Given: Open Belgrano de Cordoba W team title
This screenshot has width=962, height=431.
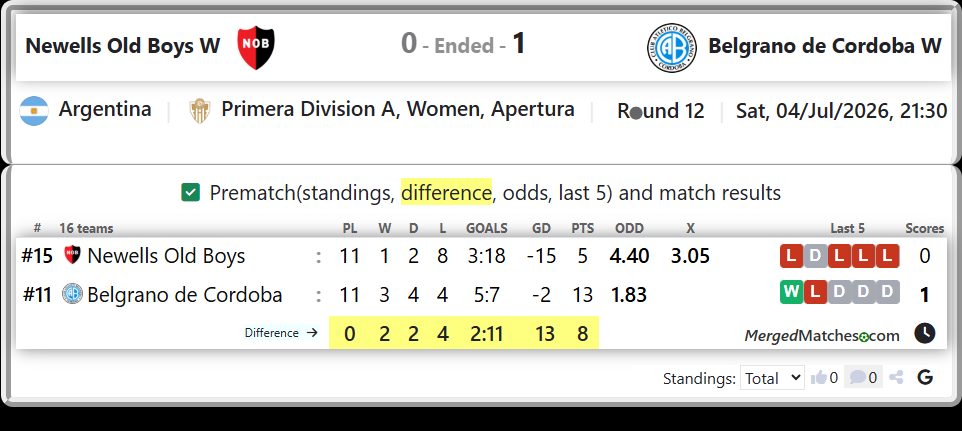Looking at the screenshot, I should tap(825, 46).
